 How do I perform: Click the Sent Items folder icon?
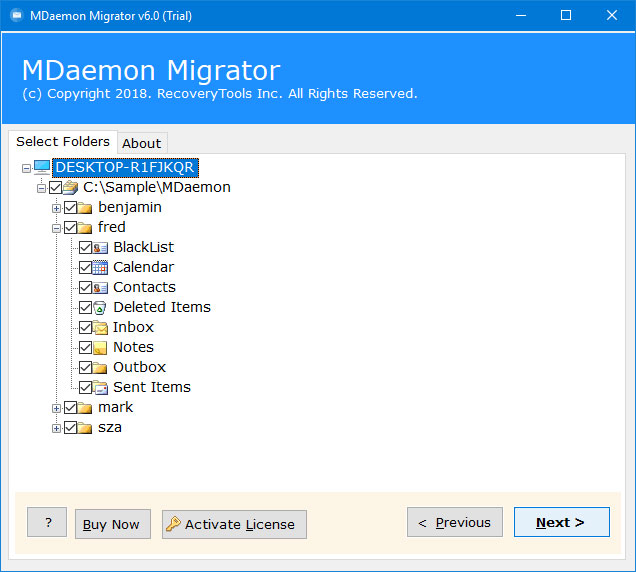[x=100, y=388]
